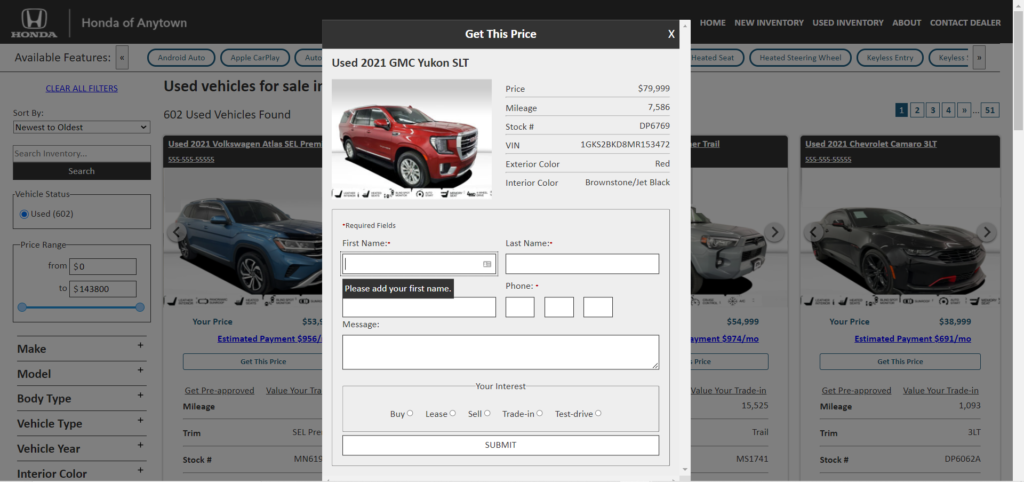Edit the price range 'from' field

point(103,266)
